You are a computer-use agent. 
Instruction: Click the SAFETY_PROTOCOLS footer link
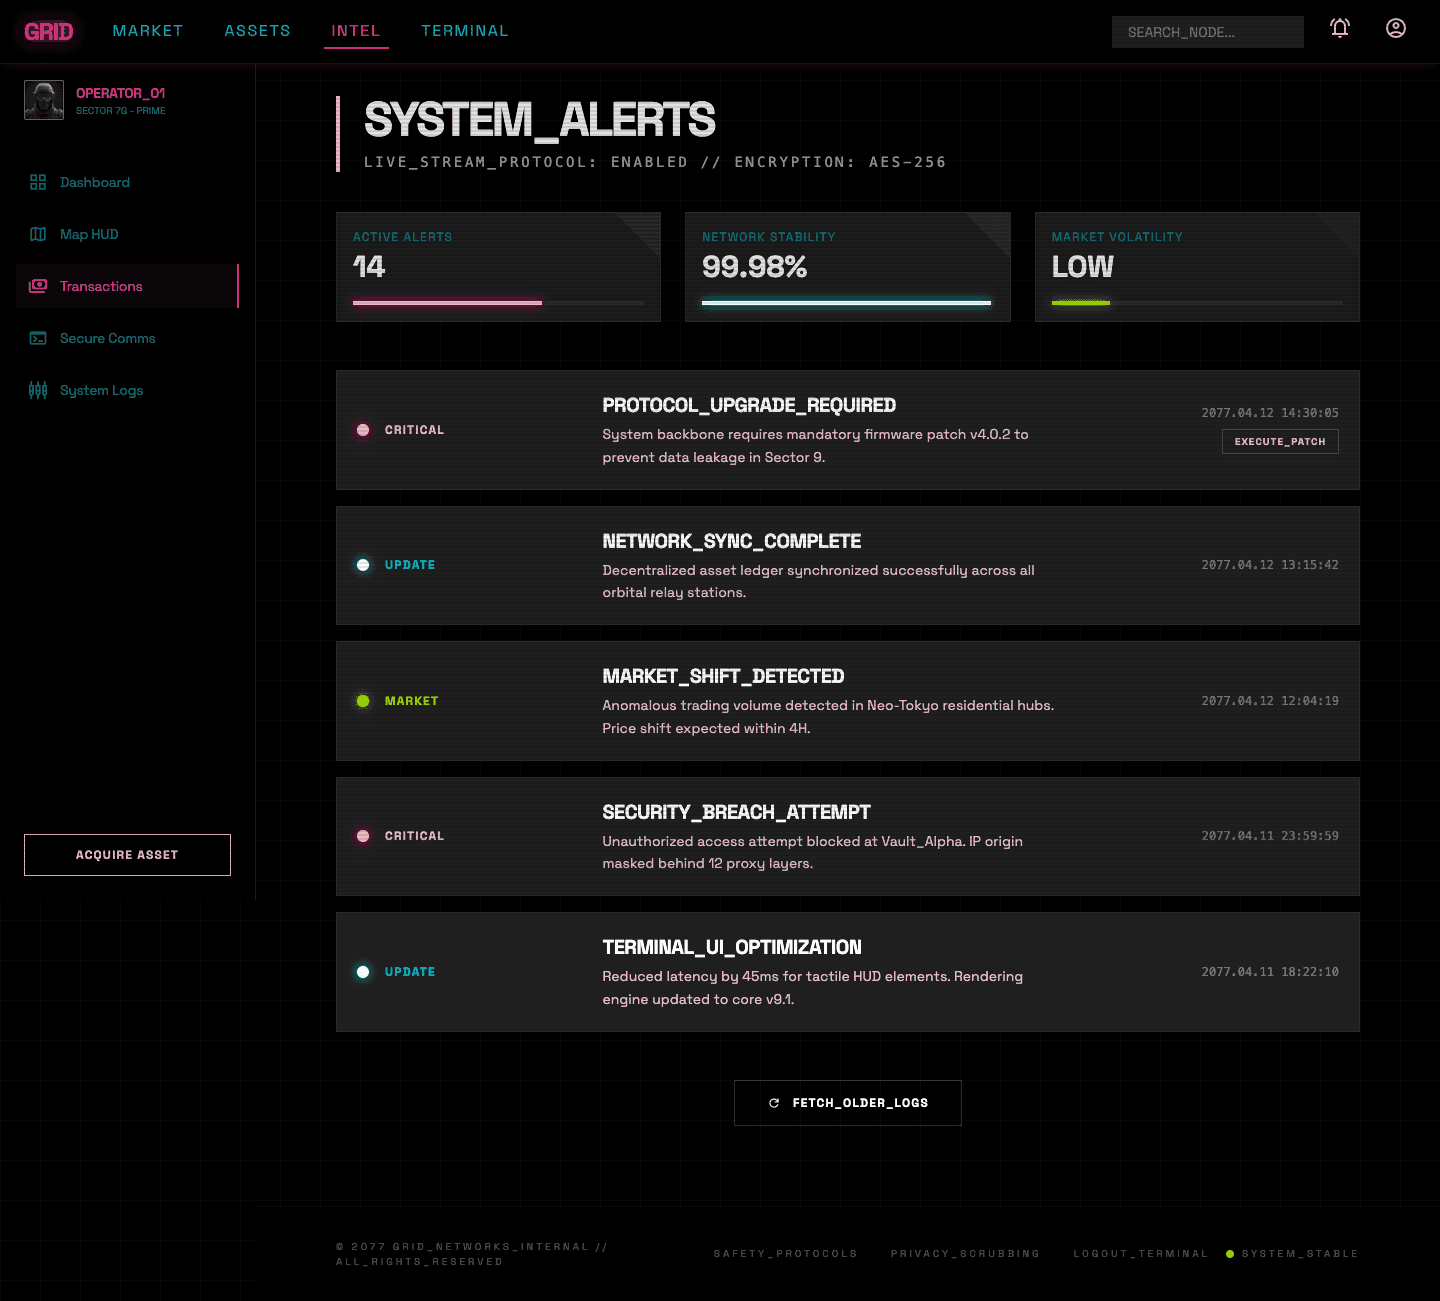[785, 1254]
